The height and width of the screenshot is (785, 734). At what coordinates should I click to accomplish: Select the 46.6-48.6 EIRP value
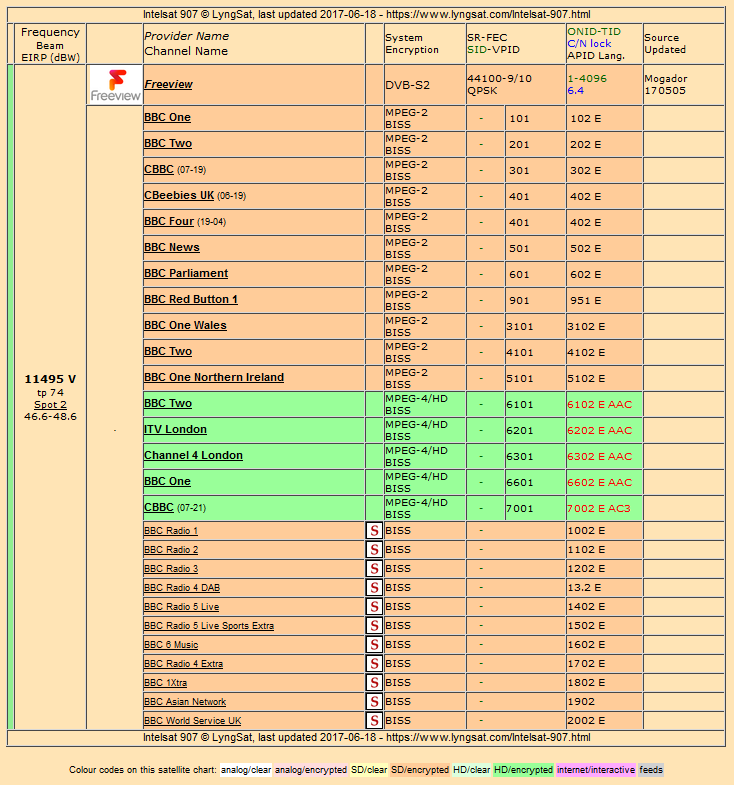click(x=50, y=417)
